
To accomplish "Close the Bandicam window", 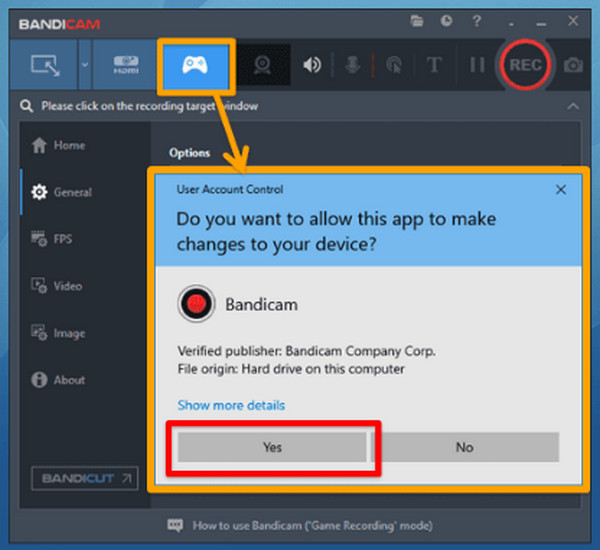I will pyautogui.click(x=573, y=21).
